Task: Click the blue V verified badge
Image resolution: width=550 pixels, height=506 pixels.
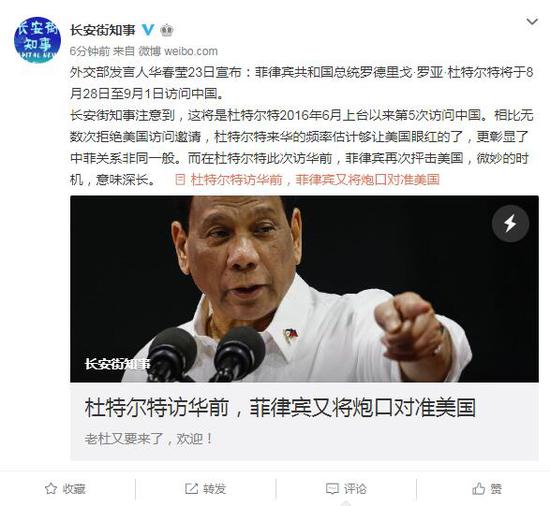Action: coord(148,30)
